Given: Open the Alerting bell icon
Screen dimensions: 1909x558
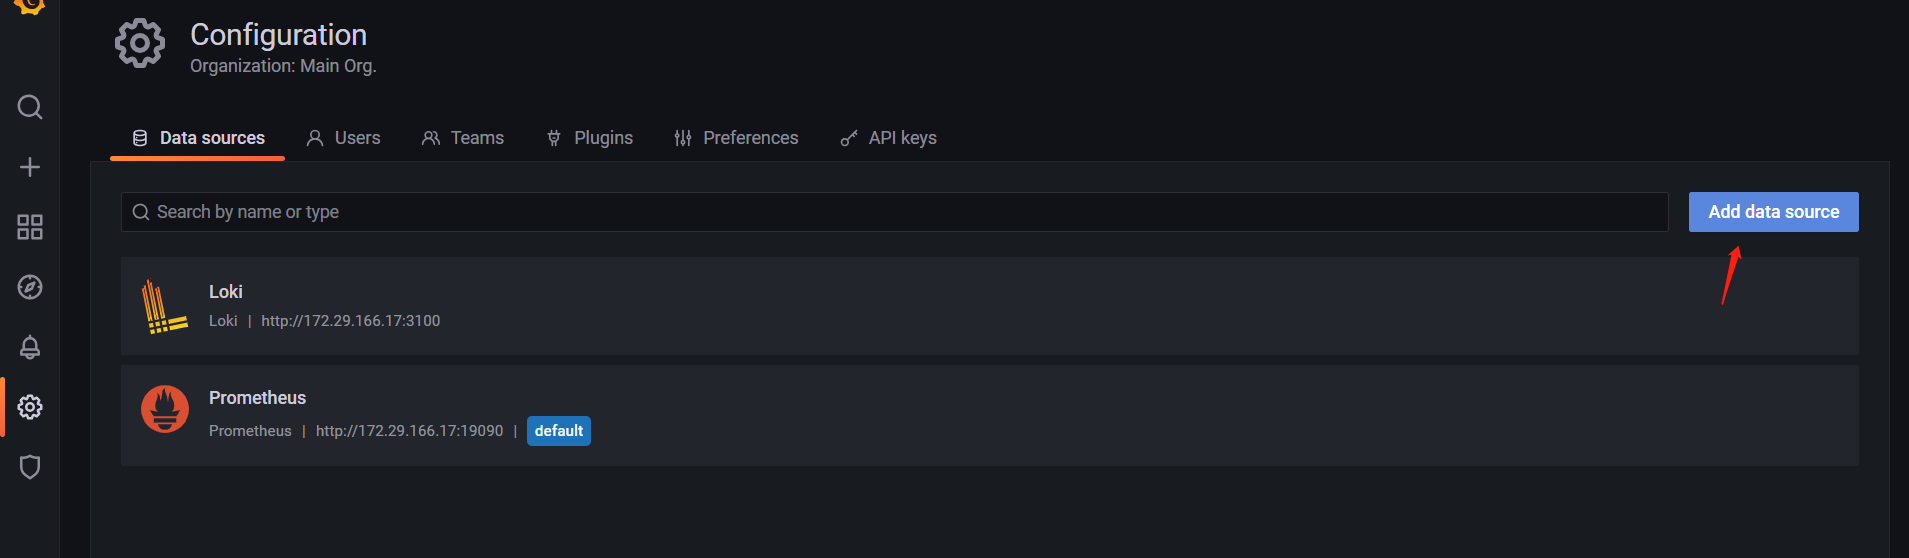Looking at the screenshot, I should (30, 347).
